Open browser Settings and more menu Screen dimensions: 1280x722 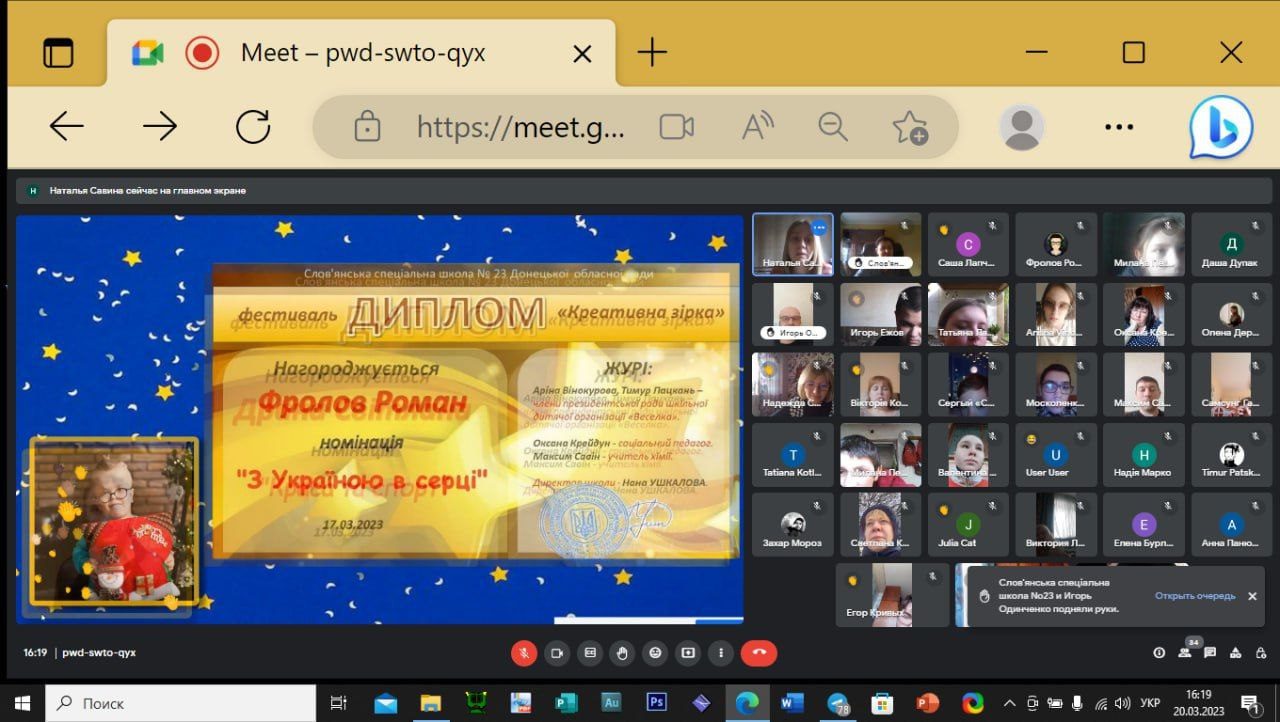click(x=1119, y=127)
